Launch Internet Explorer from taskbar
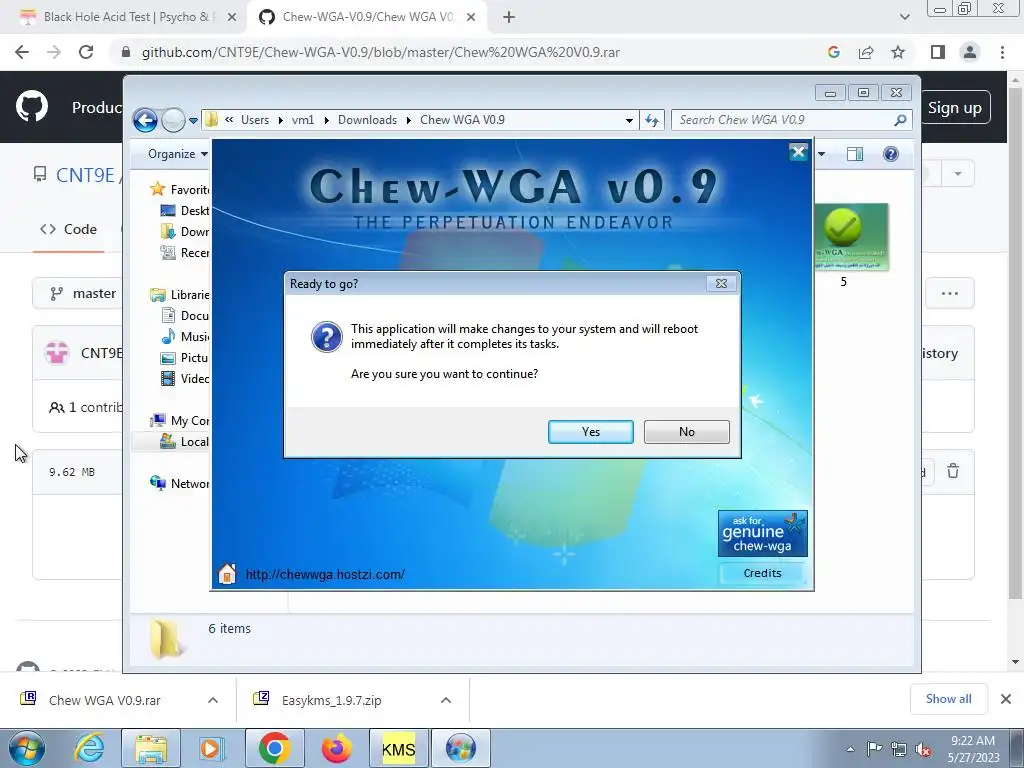Image resolution: width=1024 pixels, height=768 pixels. click(89, 748)
